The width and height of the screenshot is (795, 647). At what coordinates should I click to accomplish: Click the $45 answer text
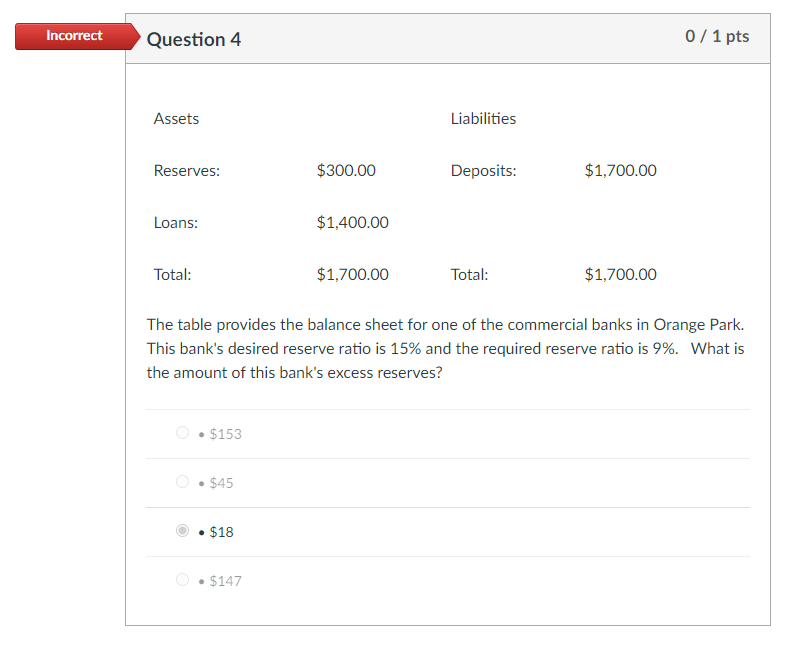click(x=222, y=483)
